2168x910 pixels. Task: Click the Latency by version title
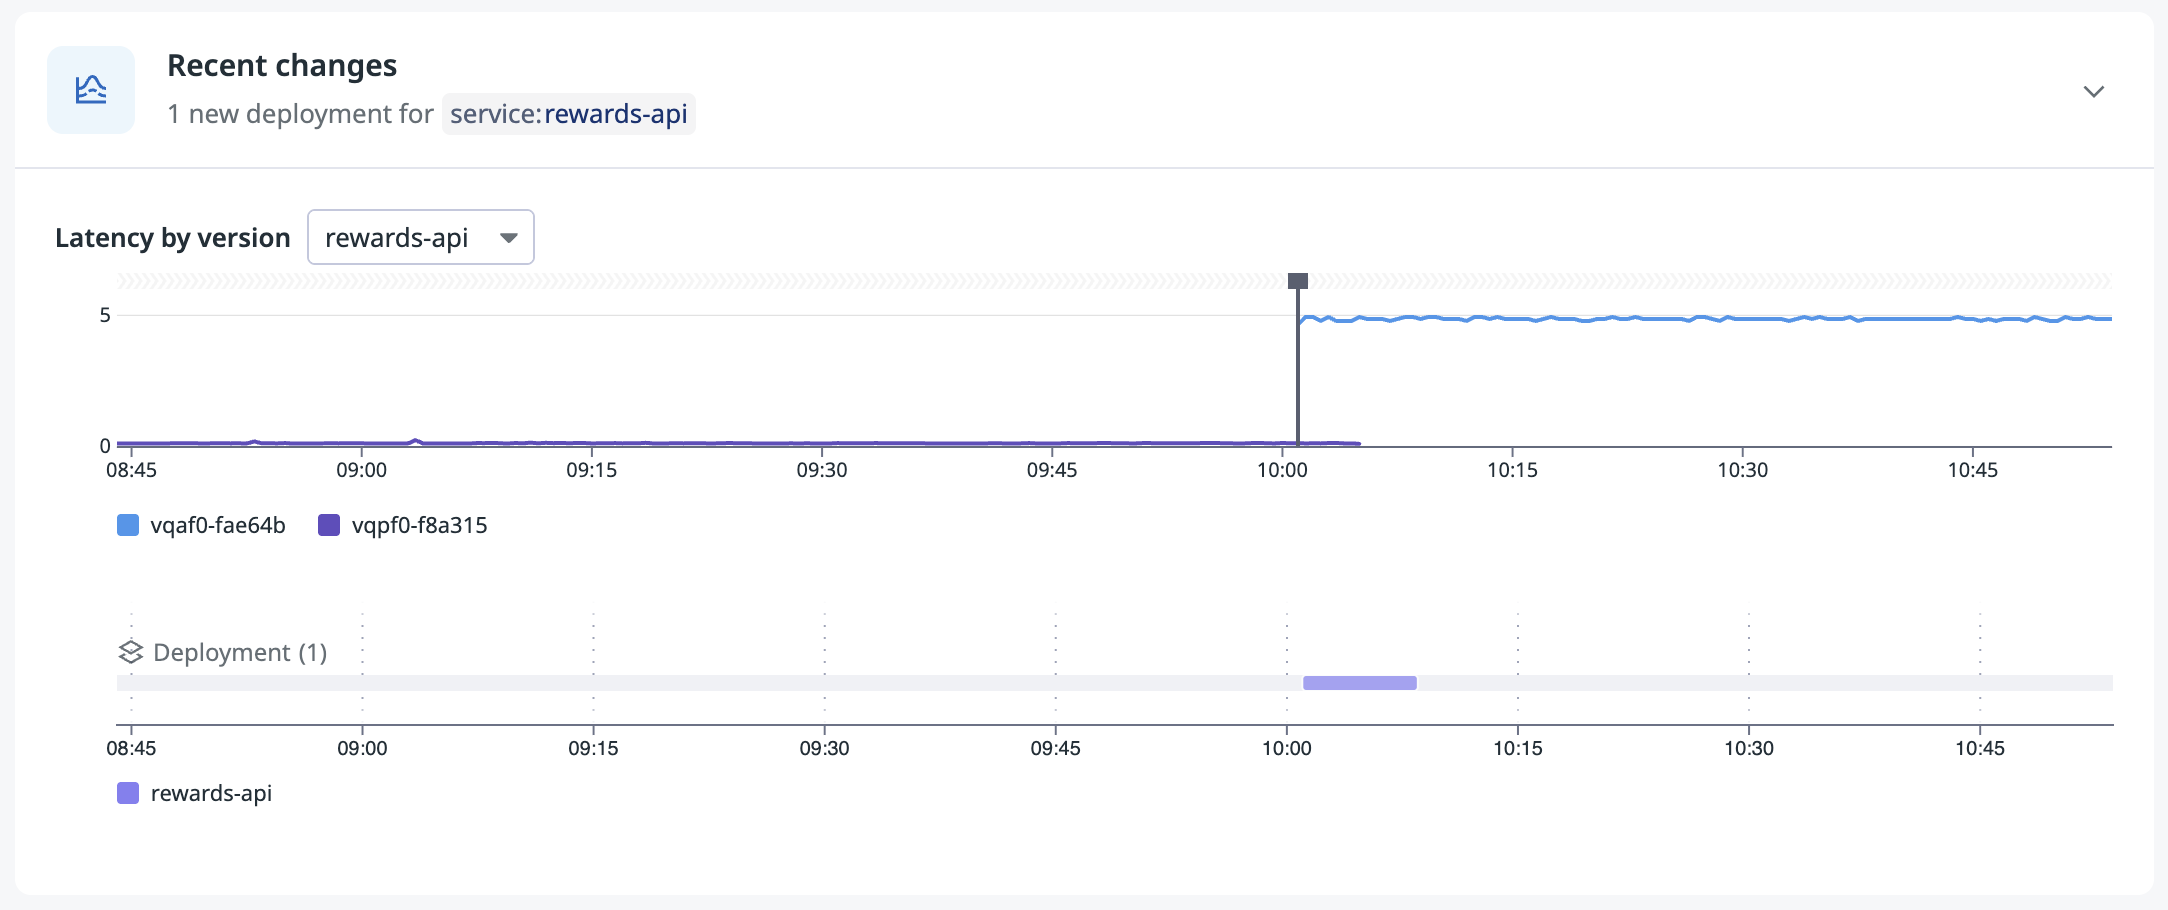173,238
